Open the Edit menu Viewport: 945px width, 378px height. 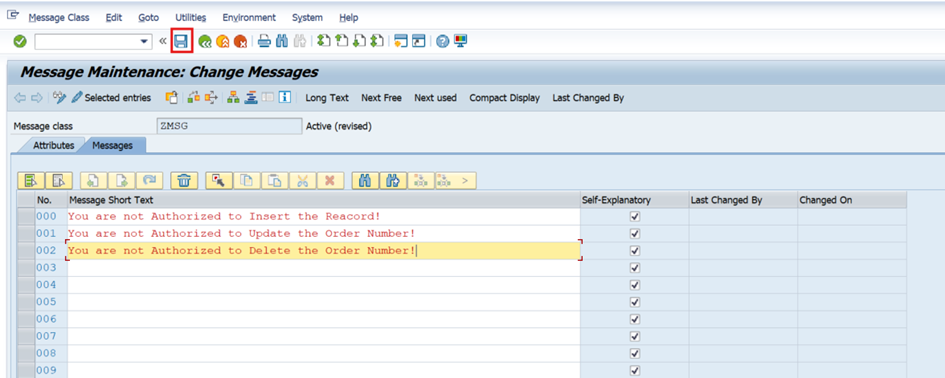click(x=114, y=17)
